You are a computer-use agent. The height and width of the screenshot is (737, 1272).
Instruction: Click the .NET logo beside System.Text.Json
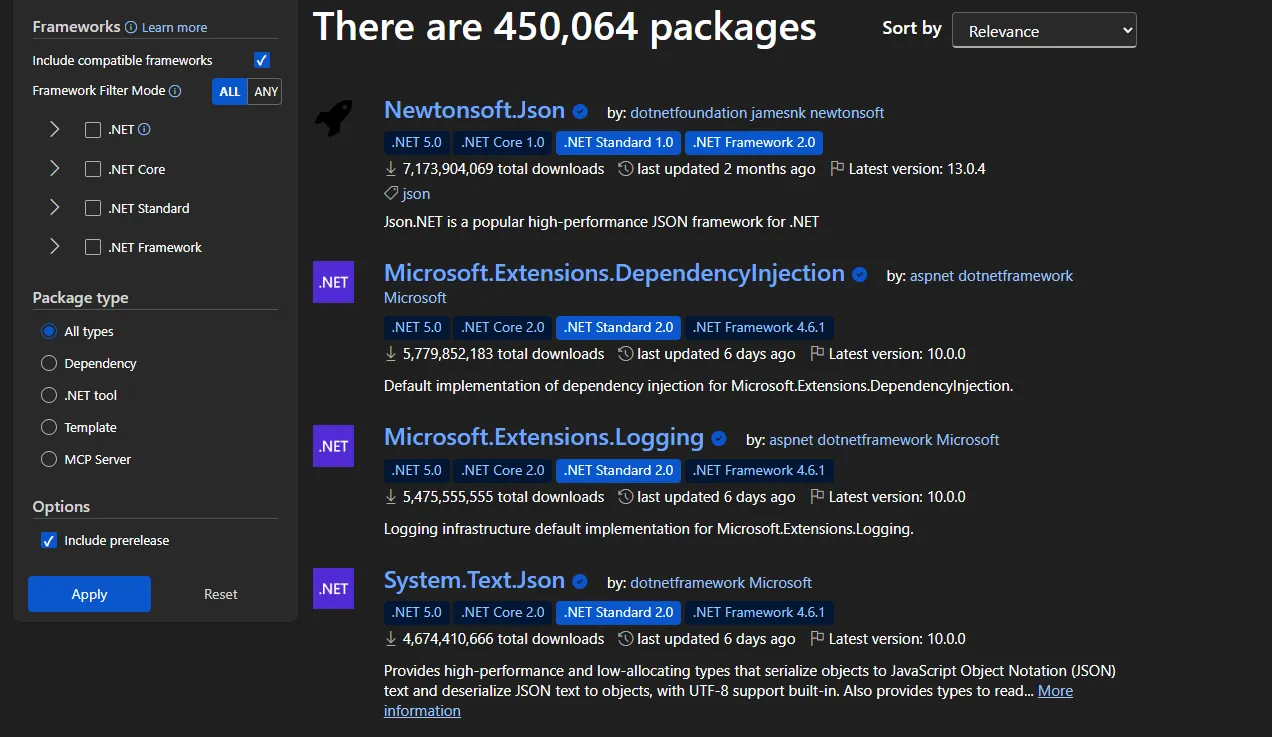(x=333, y=588)
